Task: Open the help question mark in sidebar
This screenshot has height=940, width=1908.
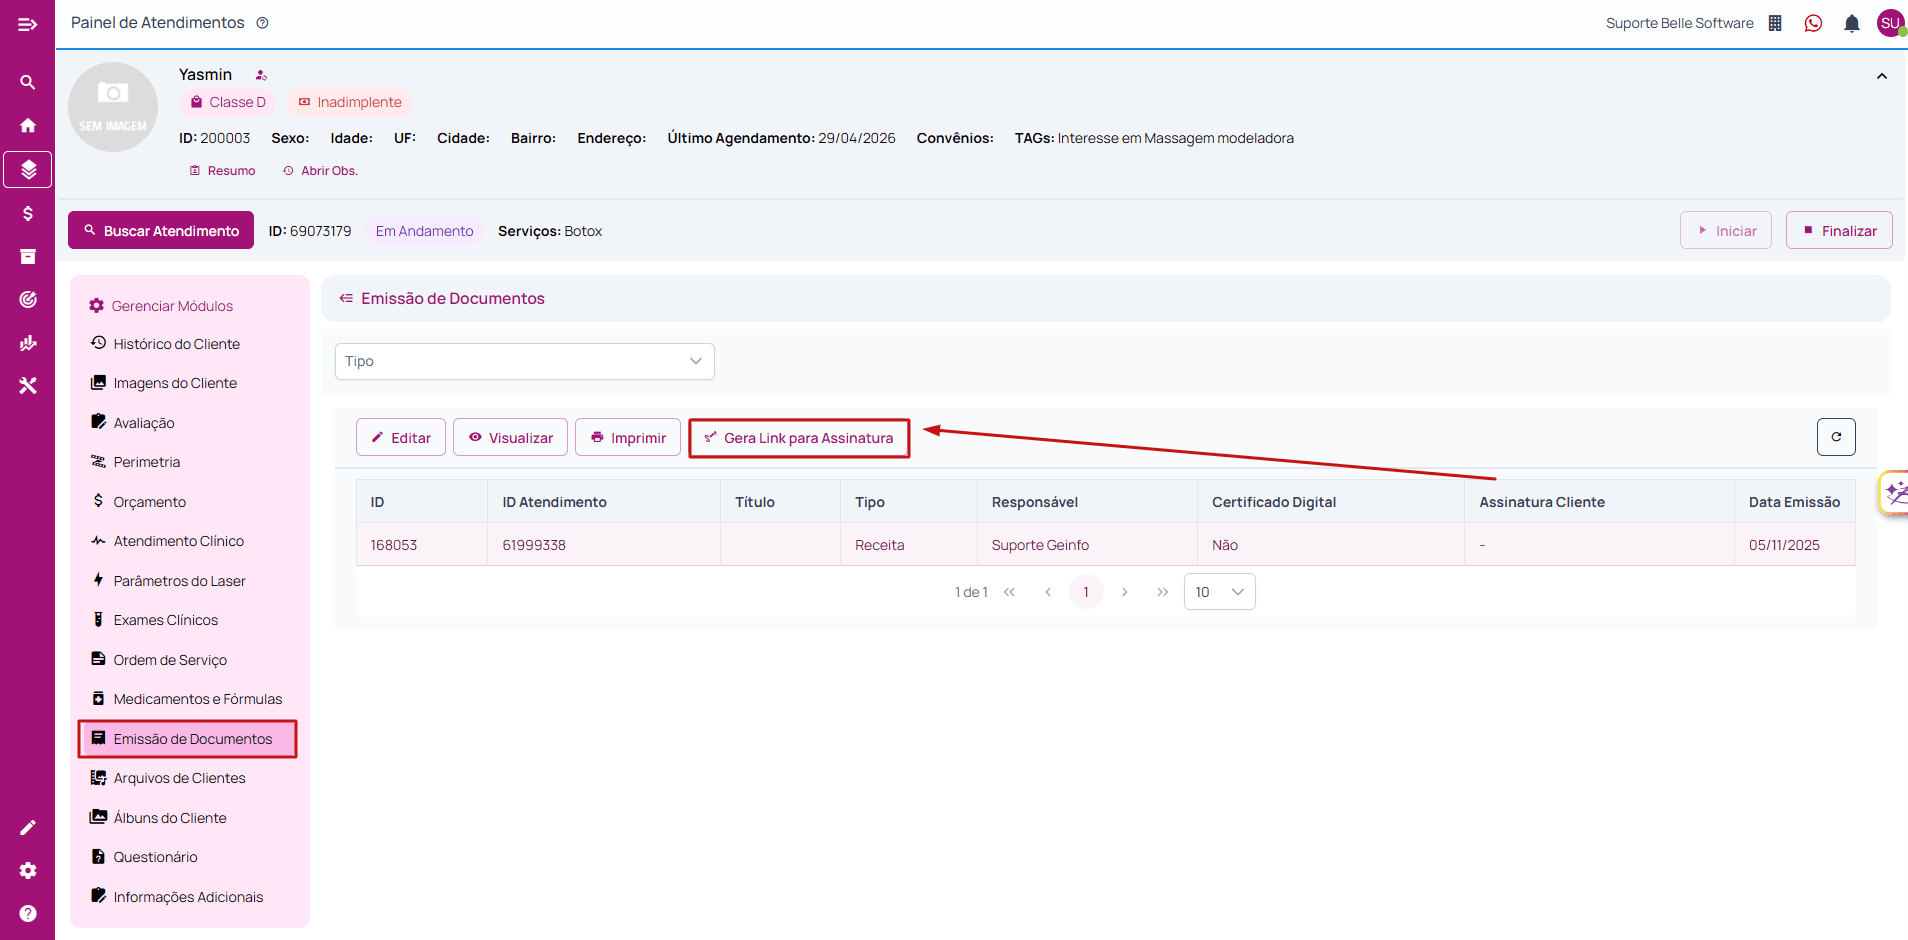Action: click(28, 913)
